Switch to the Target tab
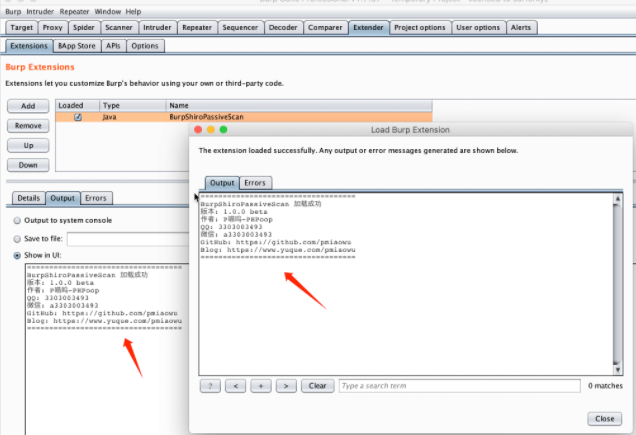The width and height of the screenshot is (636, 435). [21, 28]
